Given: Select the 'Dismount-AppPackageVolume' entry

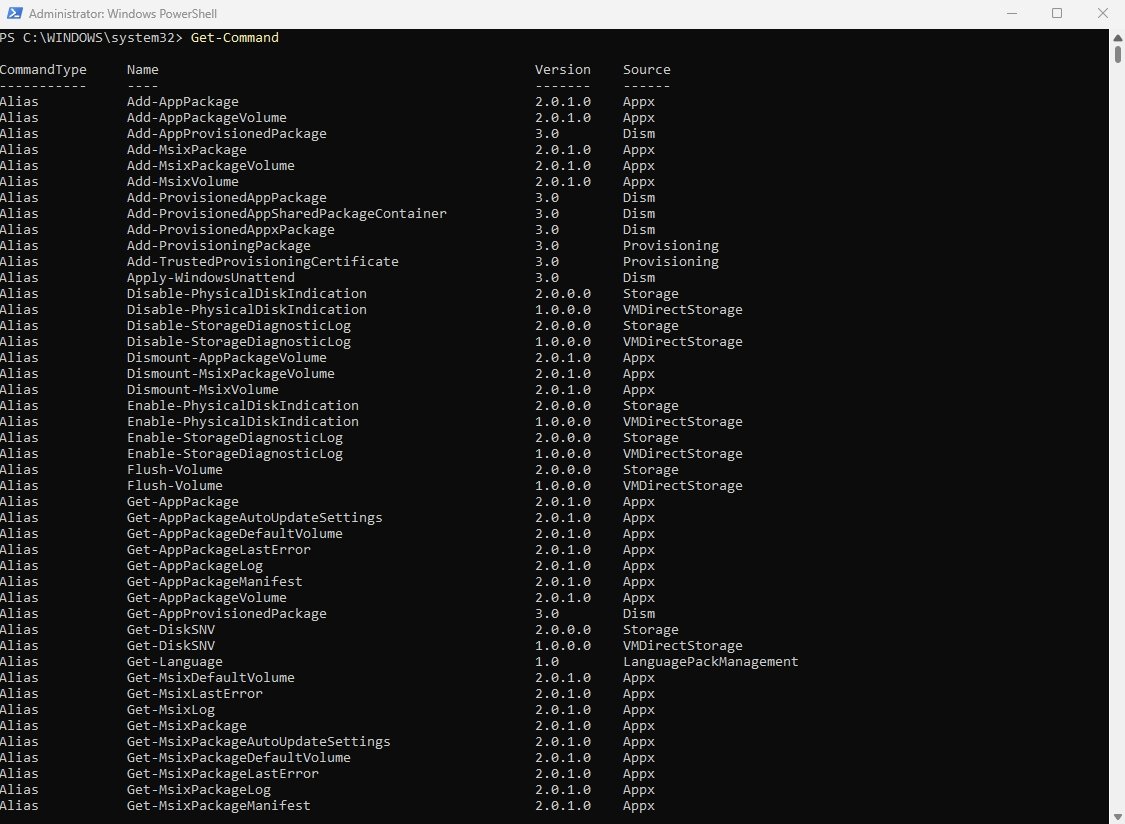Looking at the screenshot, I should click(x=227, y=357).
